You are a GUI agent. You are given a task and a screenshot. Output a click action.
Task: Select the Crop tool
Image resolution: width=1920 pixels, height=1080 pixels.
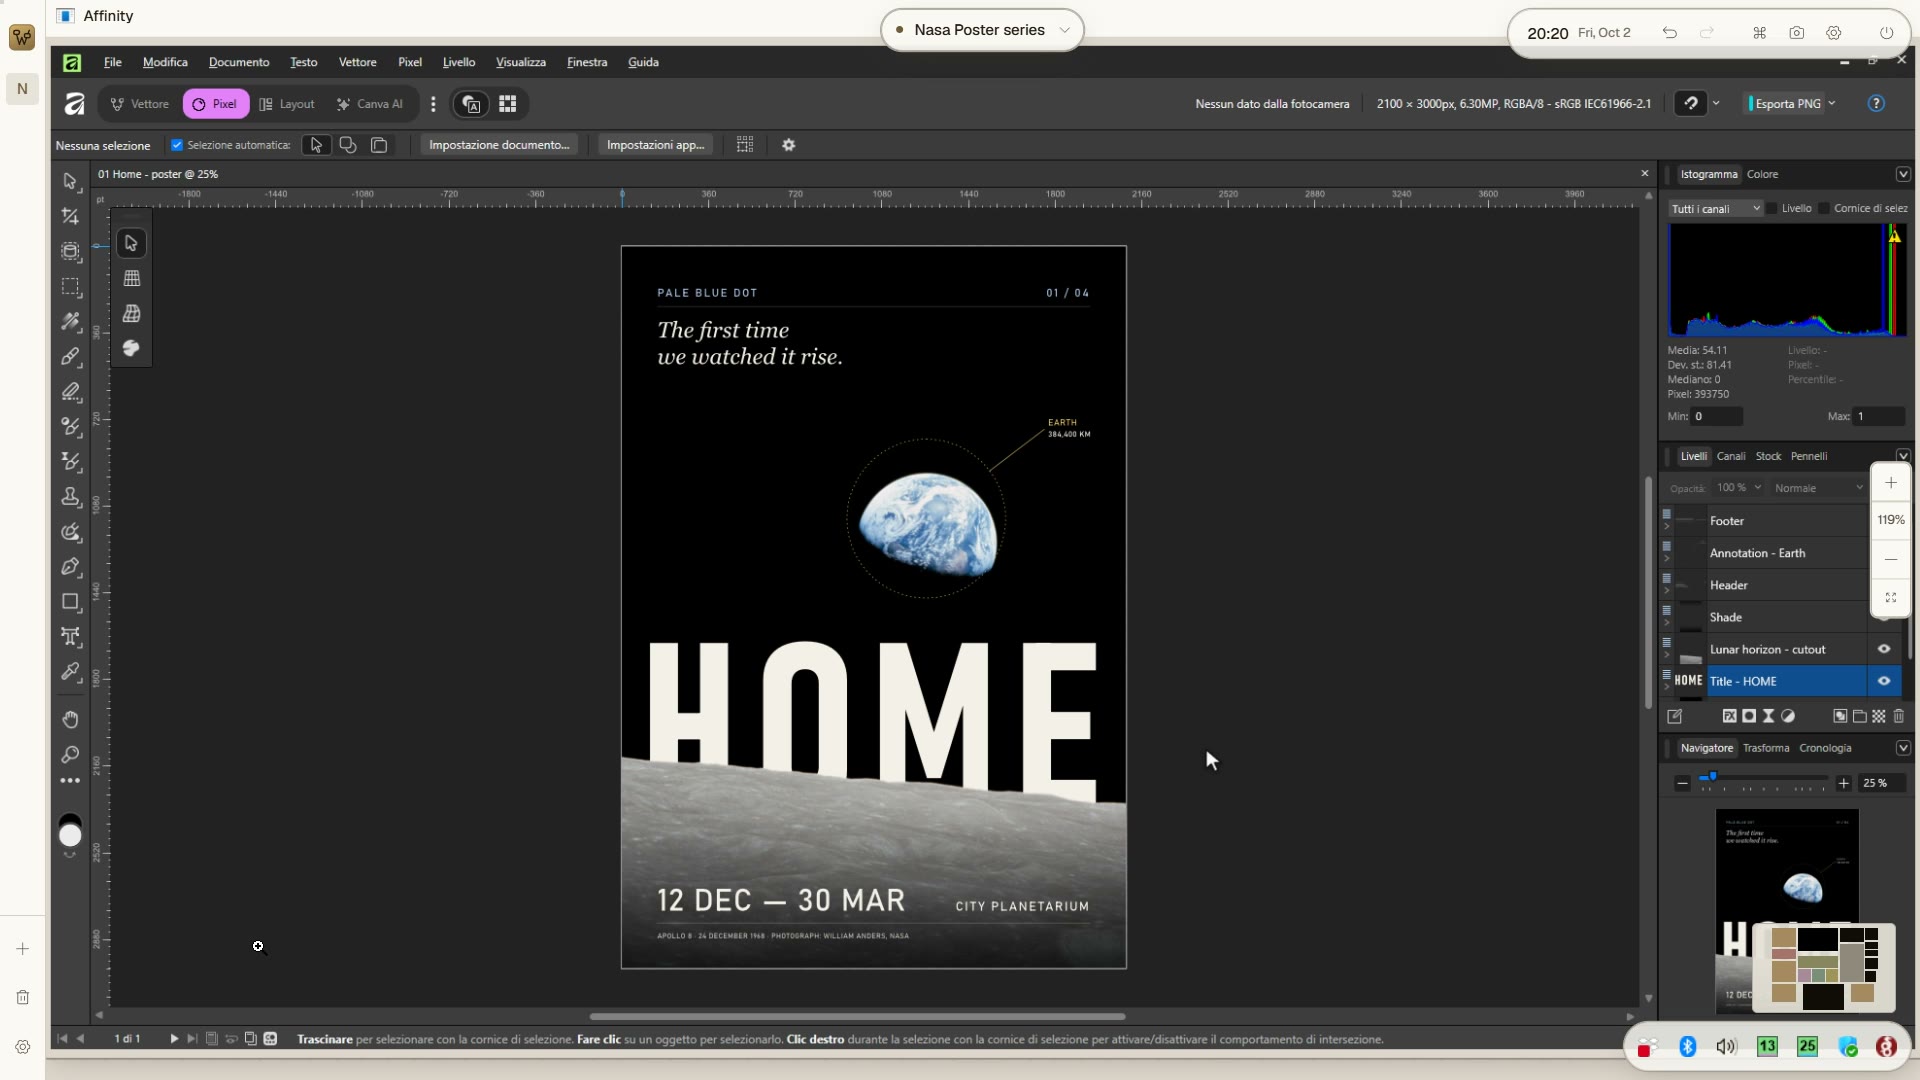pyautogui.click(x=70, y=216)
